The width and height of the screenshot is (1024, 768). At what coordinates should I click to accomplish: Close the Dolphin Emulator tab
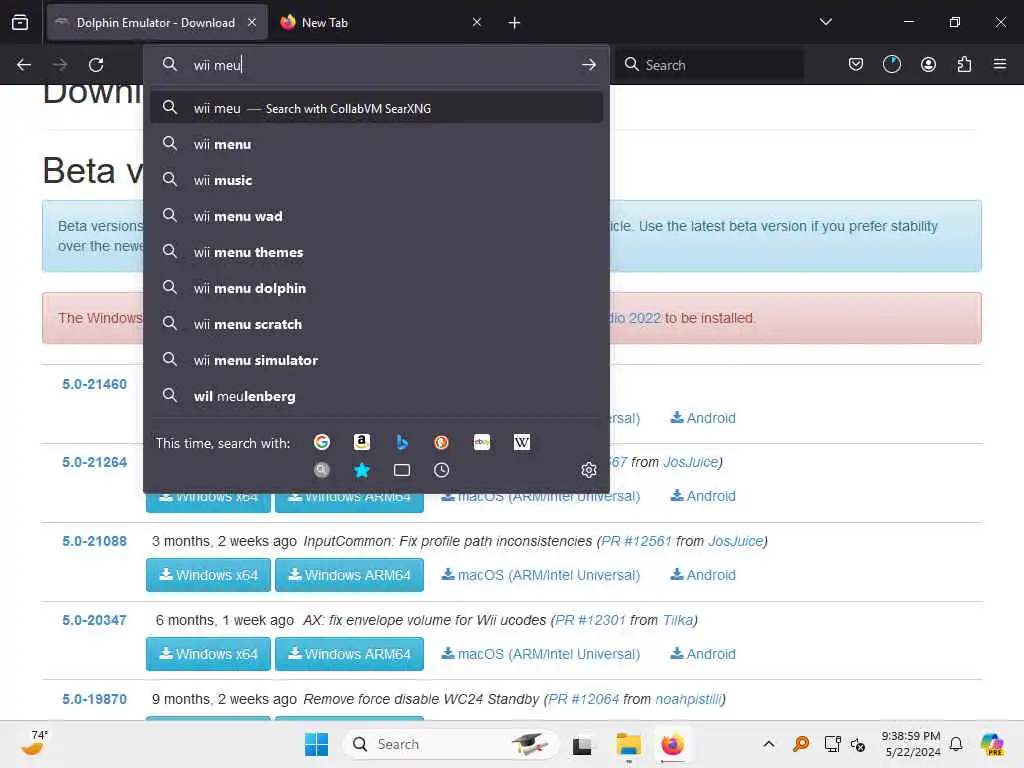tap(252, 22)
